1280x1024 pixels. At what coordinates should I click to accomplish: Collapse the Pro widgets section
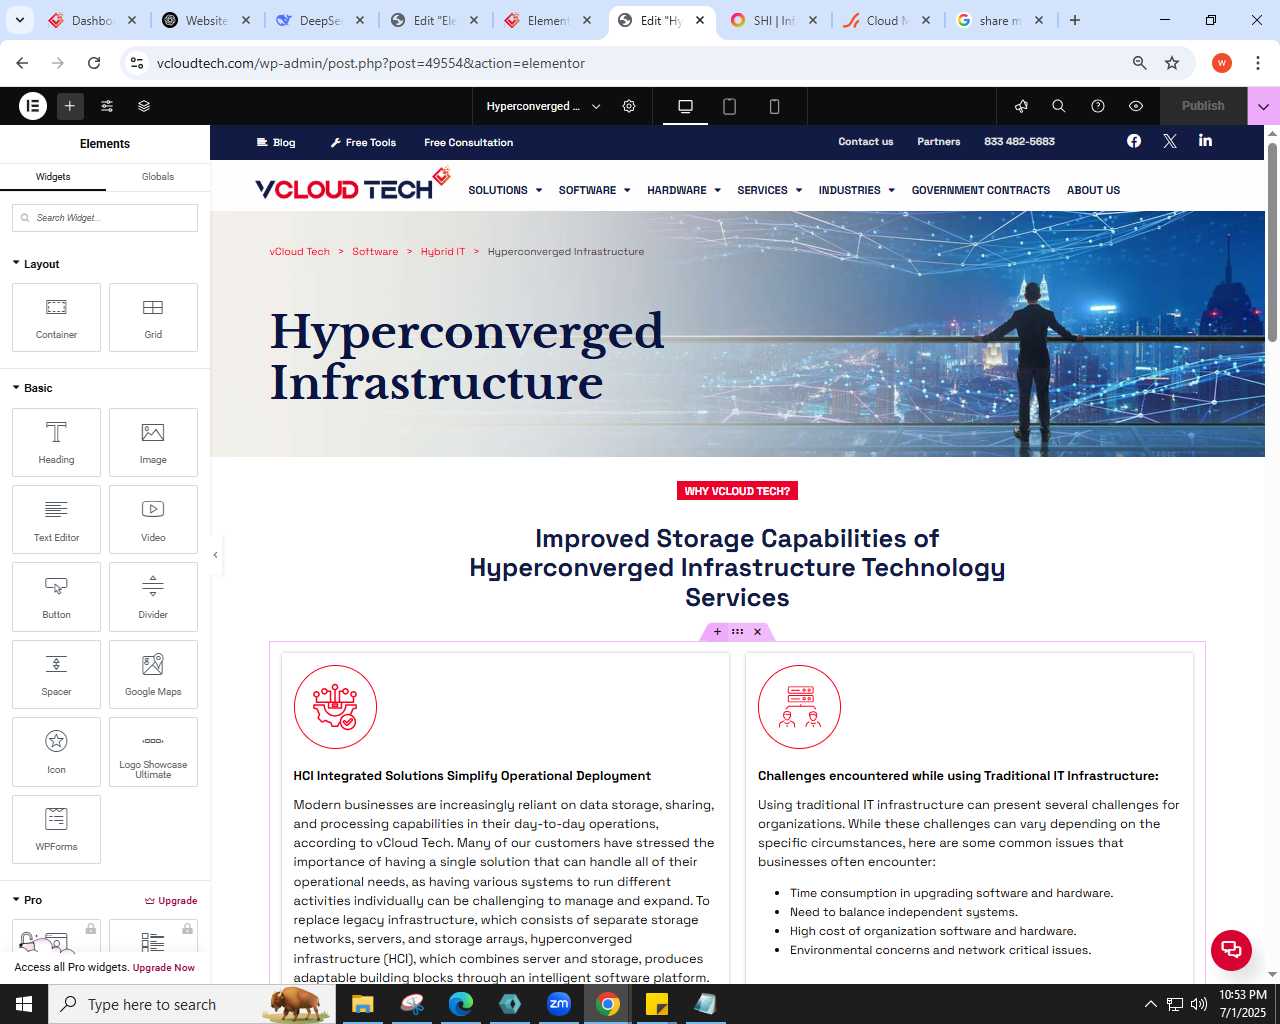[x=27, y=900]
